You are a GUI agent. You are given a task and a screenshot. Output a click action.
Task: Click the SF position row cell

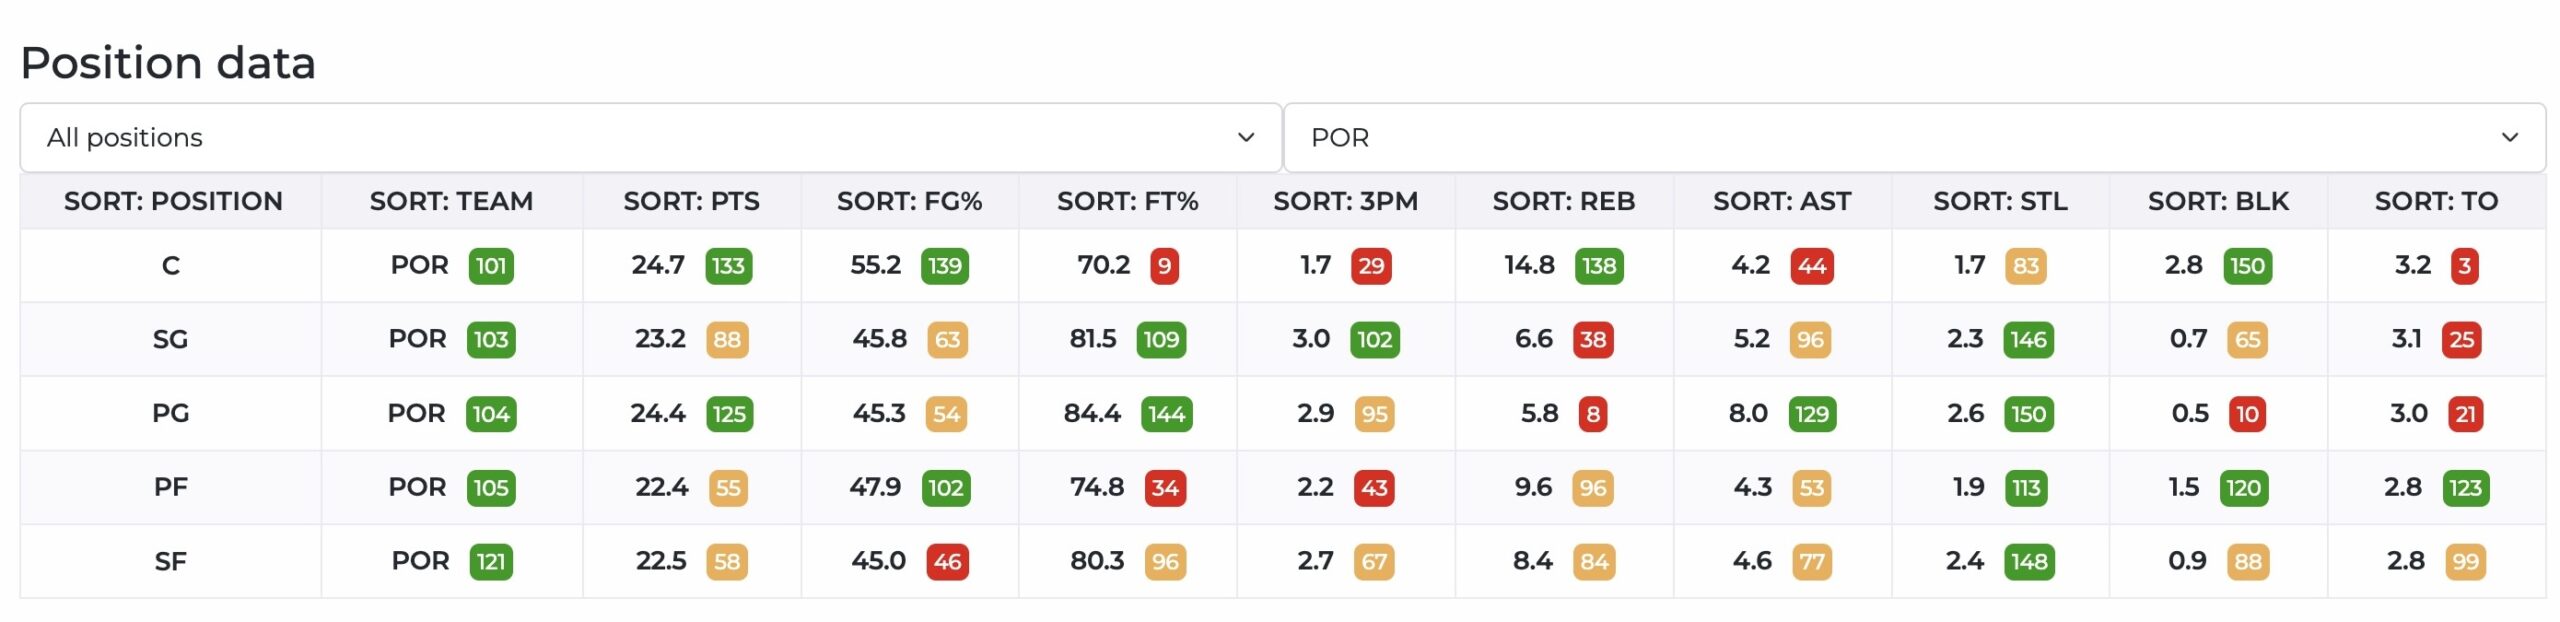click(171, 561)
